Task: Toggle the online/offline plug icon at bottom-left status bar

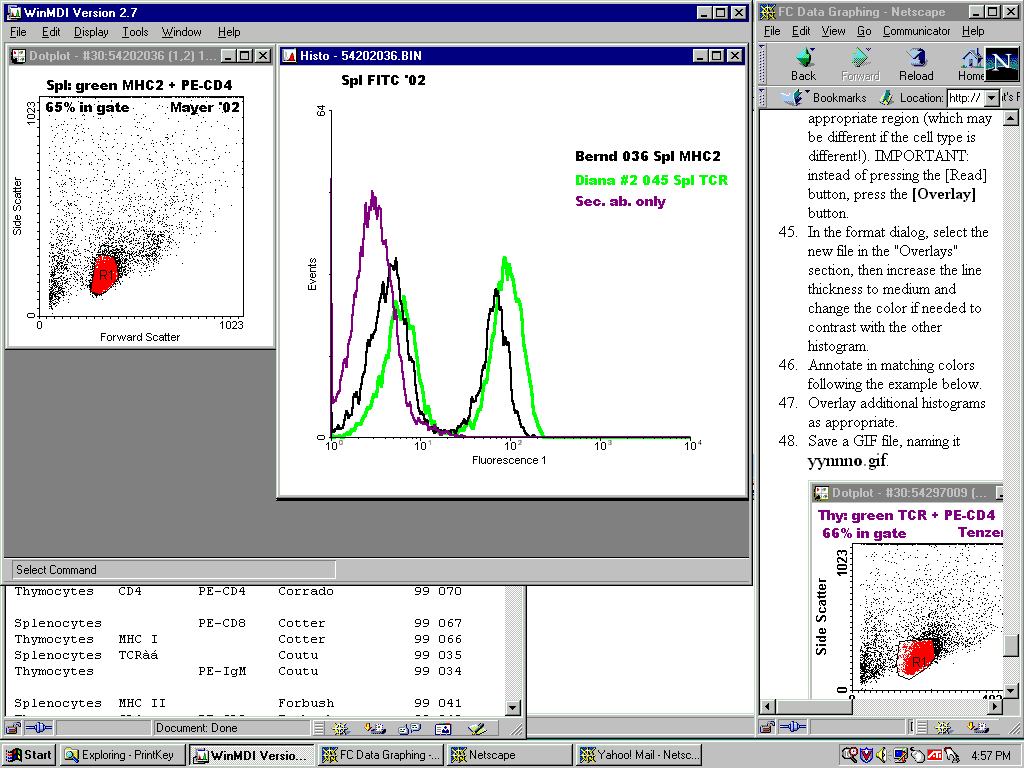Action: (38, 729)
